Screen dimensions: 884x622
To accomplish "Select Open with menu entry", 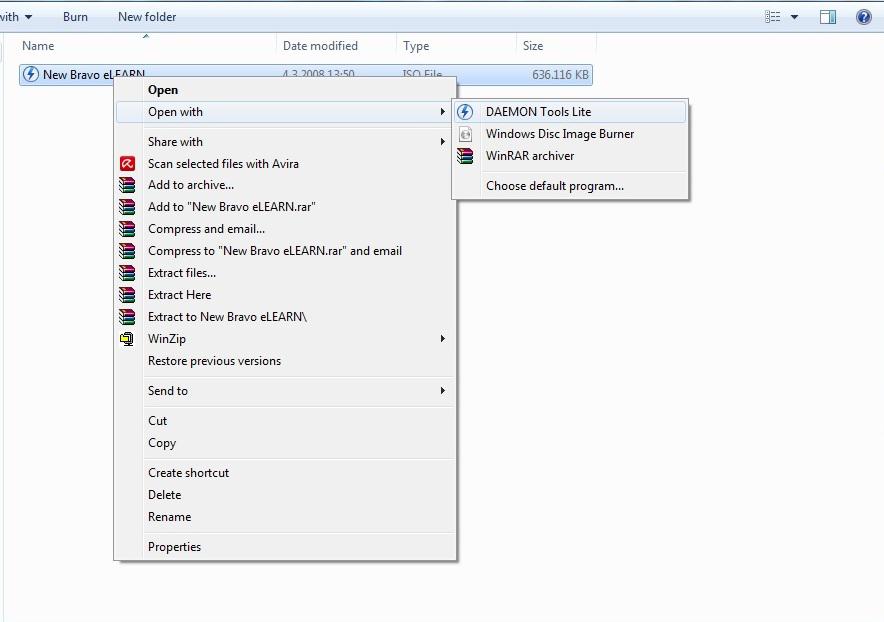I will click(285, 112).
